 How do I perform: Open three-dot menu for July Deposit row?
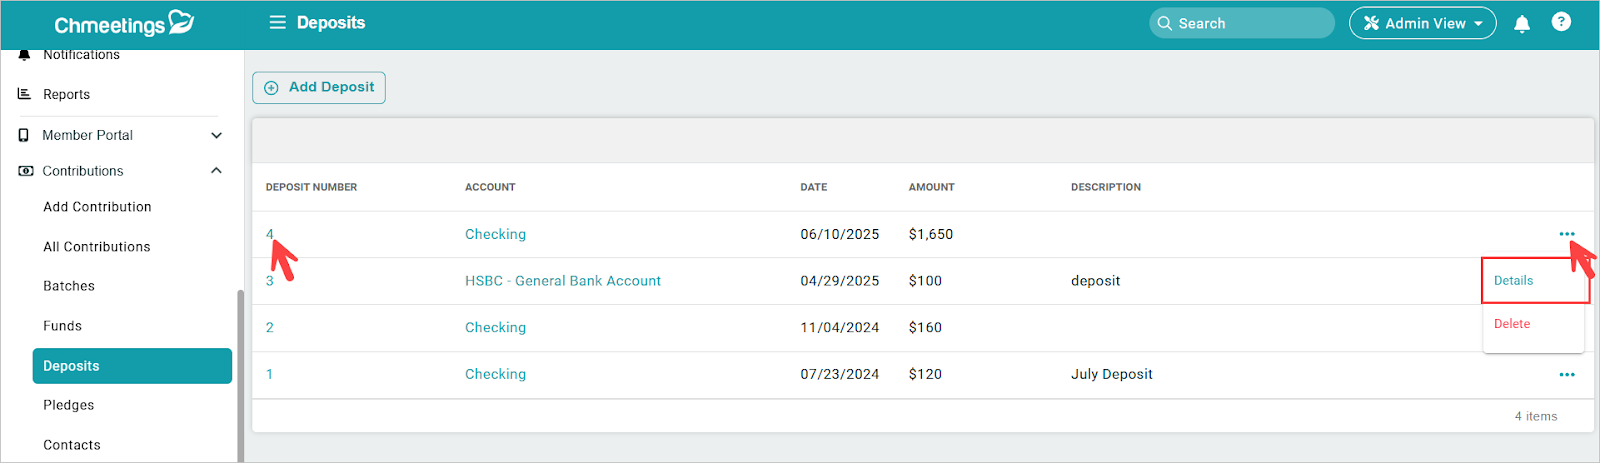tap(1566, 375)
